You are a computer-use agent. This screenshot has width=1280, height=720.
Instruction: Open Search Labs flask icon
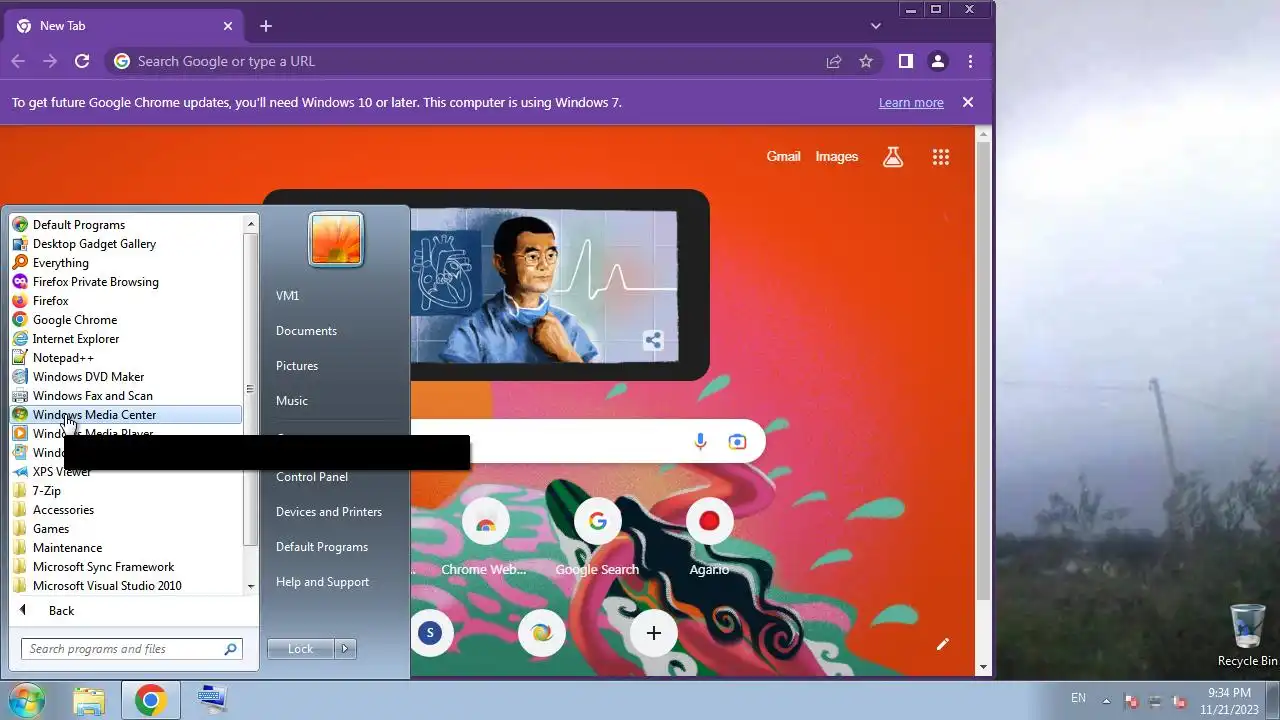click(x=893, y=157)
